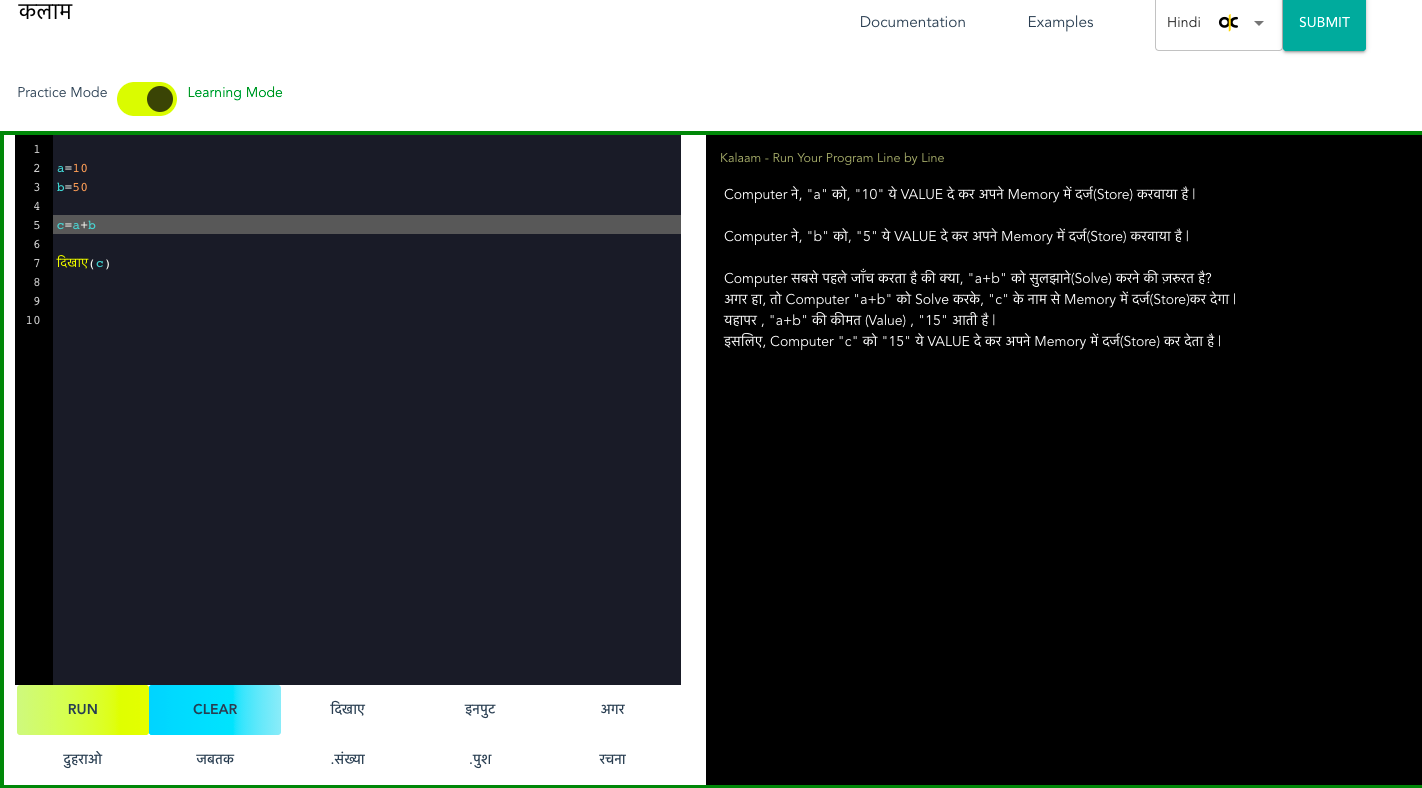
Task: Open the Documentation page
Action: 912,22
